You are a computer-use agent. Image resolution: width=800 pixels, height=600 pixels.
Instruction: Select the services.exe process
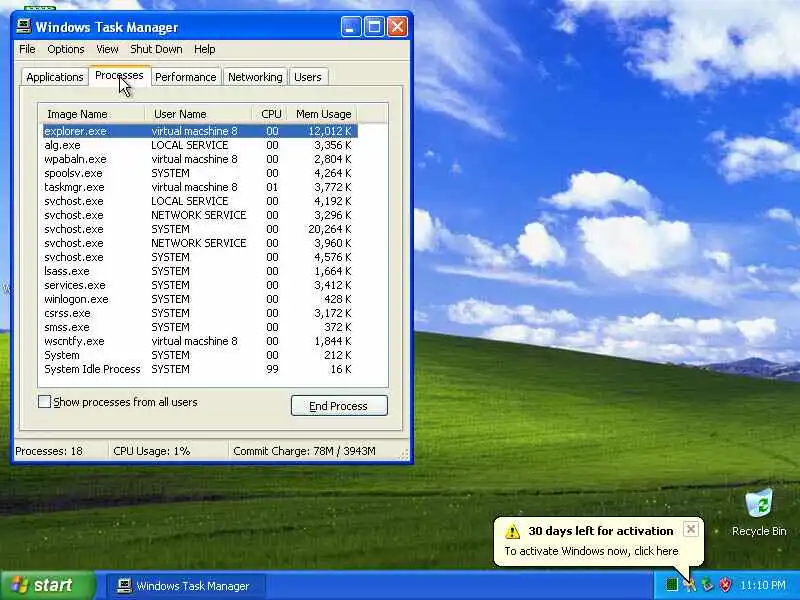(200, 285)
